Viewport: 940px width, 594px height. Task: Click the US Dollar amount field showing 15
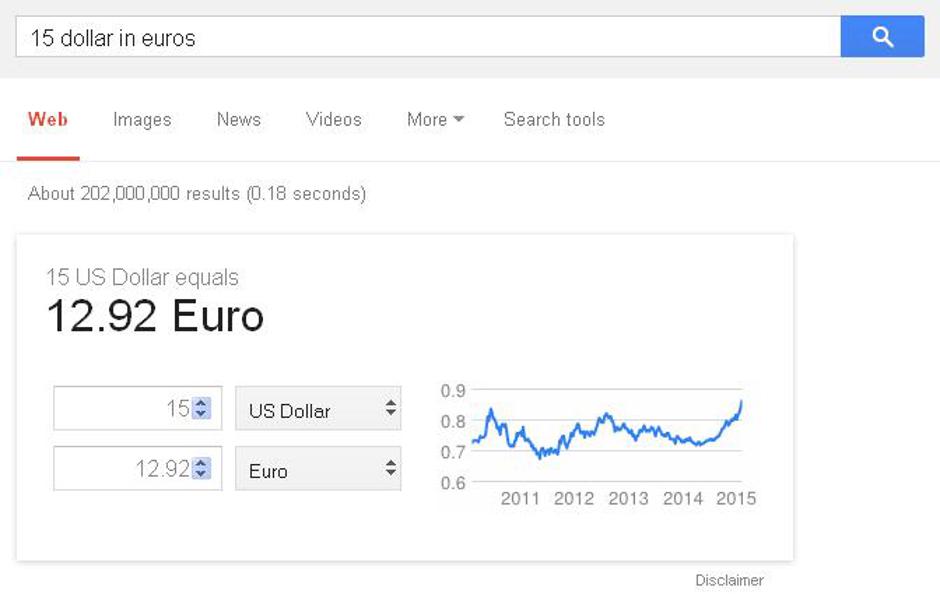[x=123, y=409]
